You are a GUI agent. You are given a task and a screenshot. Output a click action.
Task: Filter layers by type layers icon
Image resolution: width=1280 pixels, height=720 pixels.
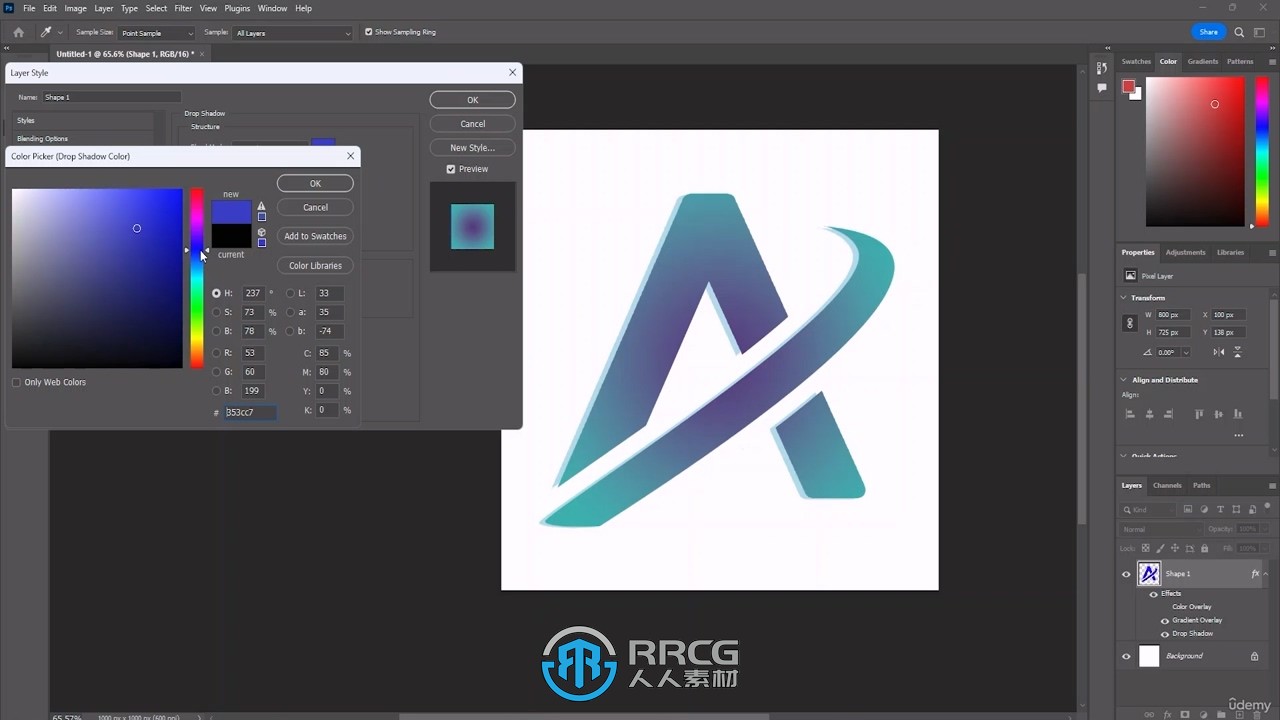[1220, 510]
